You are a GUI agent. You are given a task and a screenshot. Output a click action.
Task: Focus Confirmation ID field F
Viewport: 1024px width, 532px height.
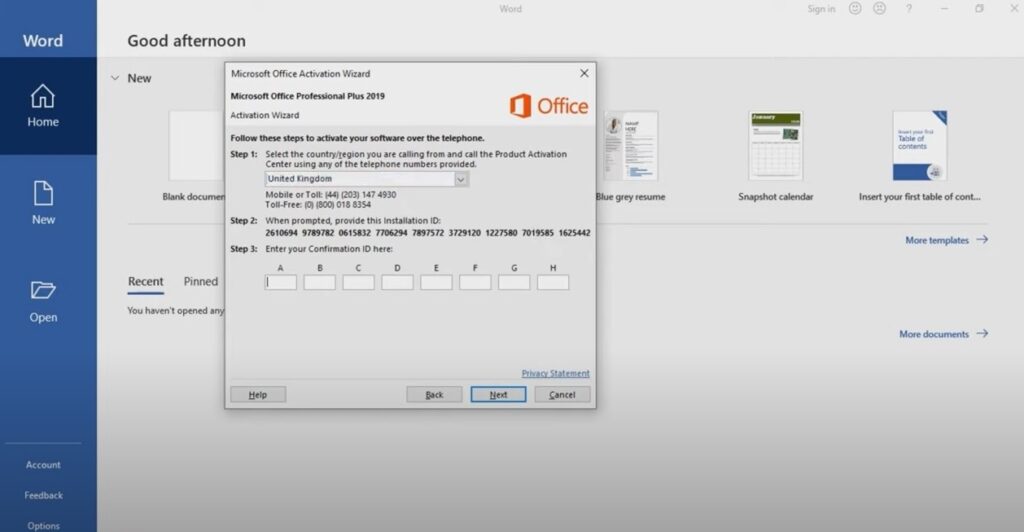[x=475, y=282]
